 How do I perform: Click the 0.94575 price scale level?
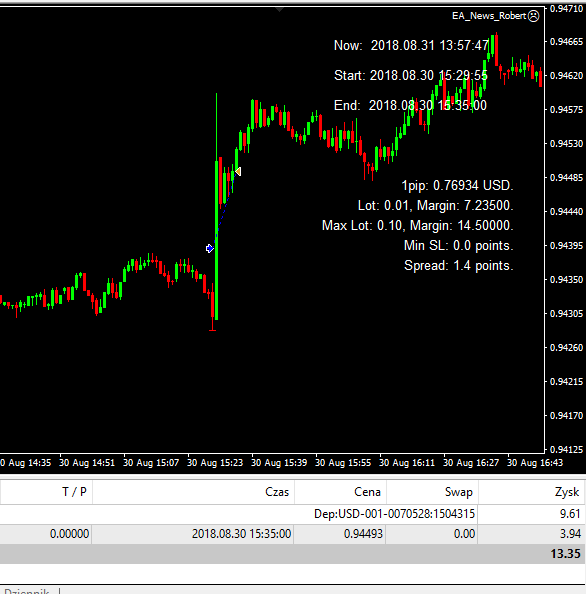click(566, 110)
